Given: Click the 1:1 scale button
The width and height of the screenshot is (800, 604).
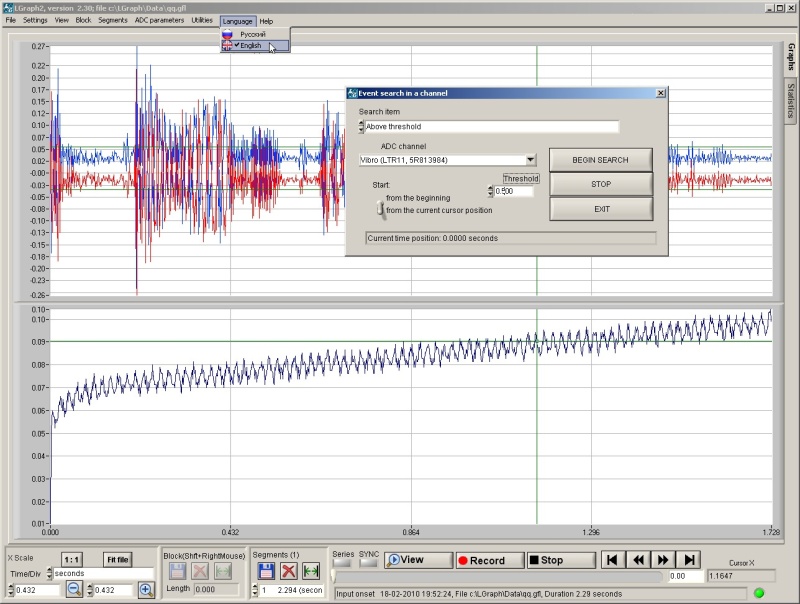Looking at the screenshot, I should click(71, 560).
